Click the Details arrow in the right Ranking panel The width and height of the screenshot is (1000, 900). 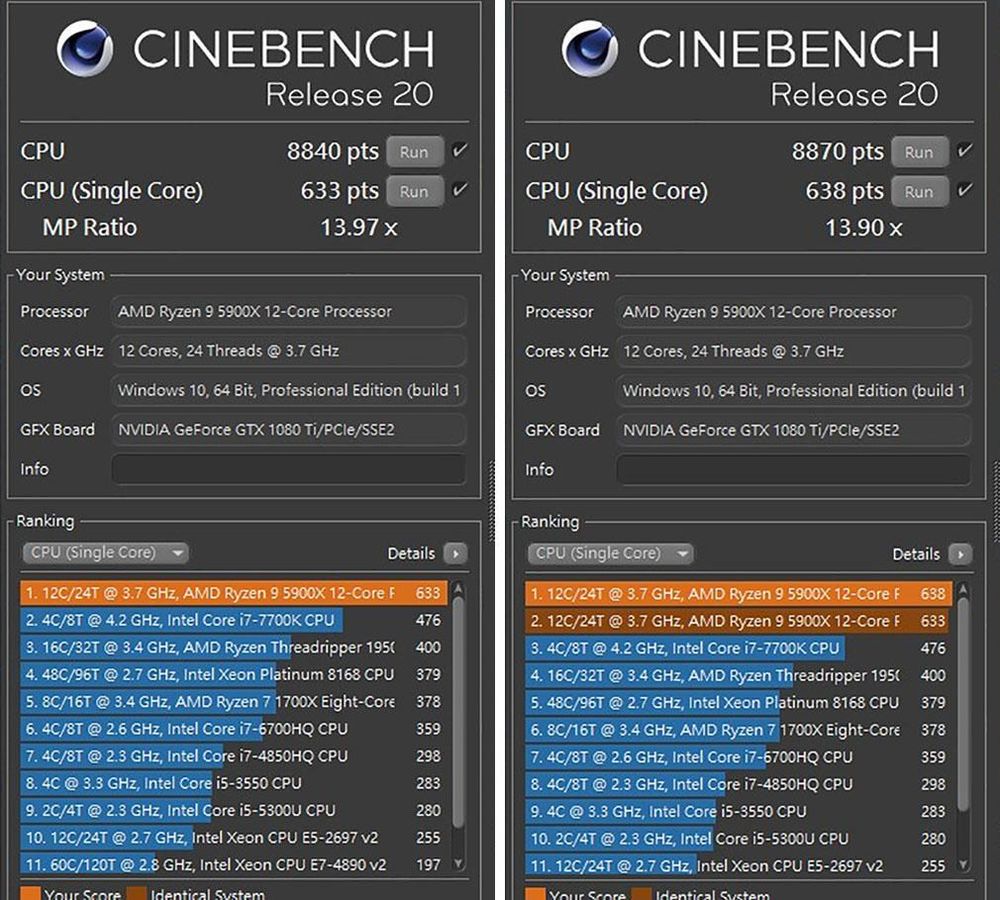(961, 553)
